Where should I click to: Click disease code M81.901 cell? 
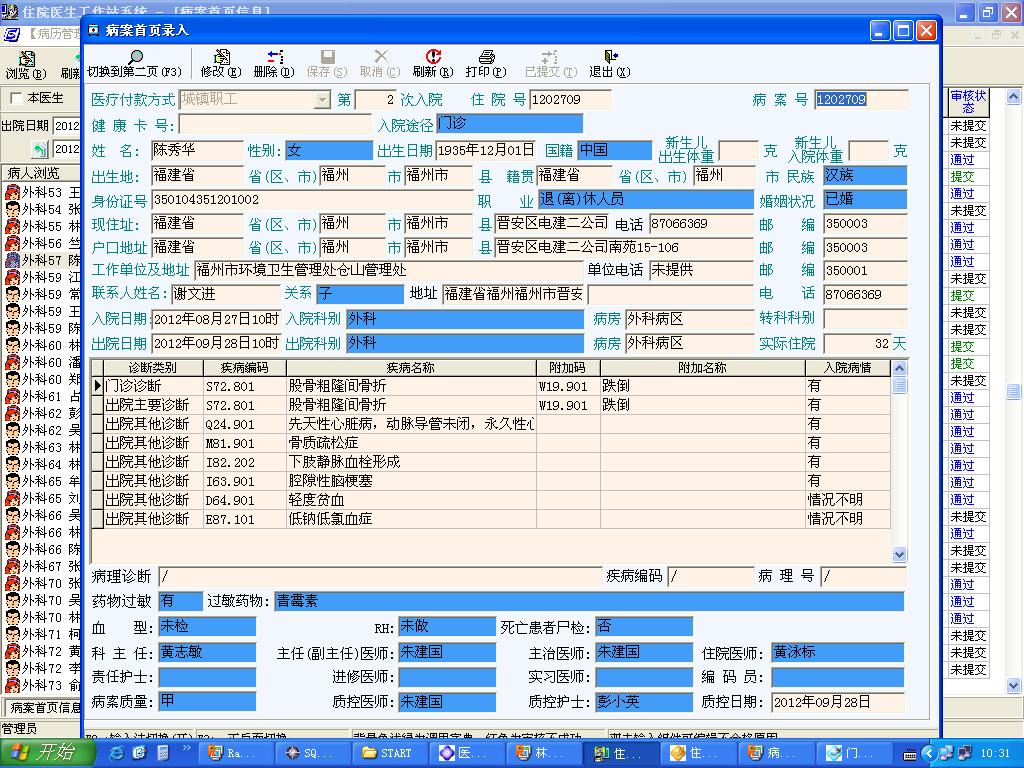pos(244,443)
